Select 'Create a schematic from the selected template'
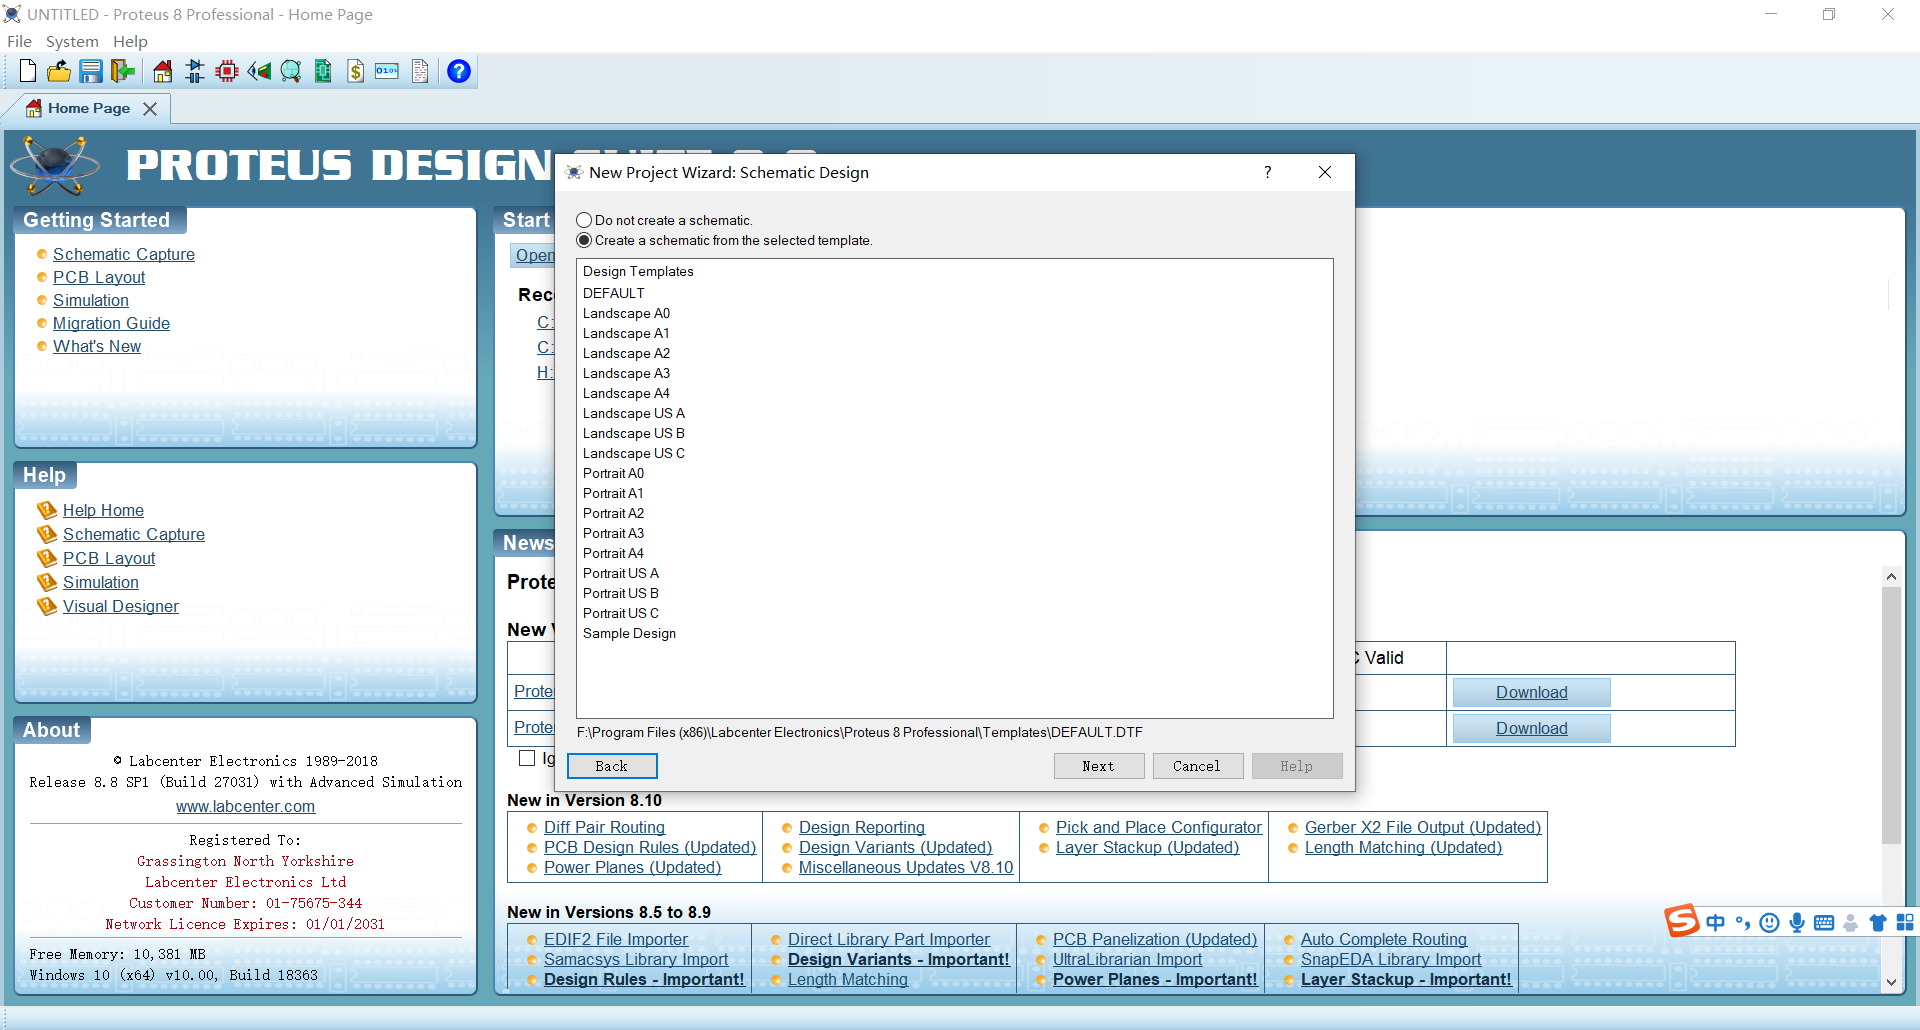The image size is (1920, 1030). (584, 240)
